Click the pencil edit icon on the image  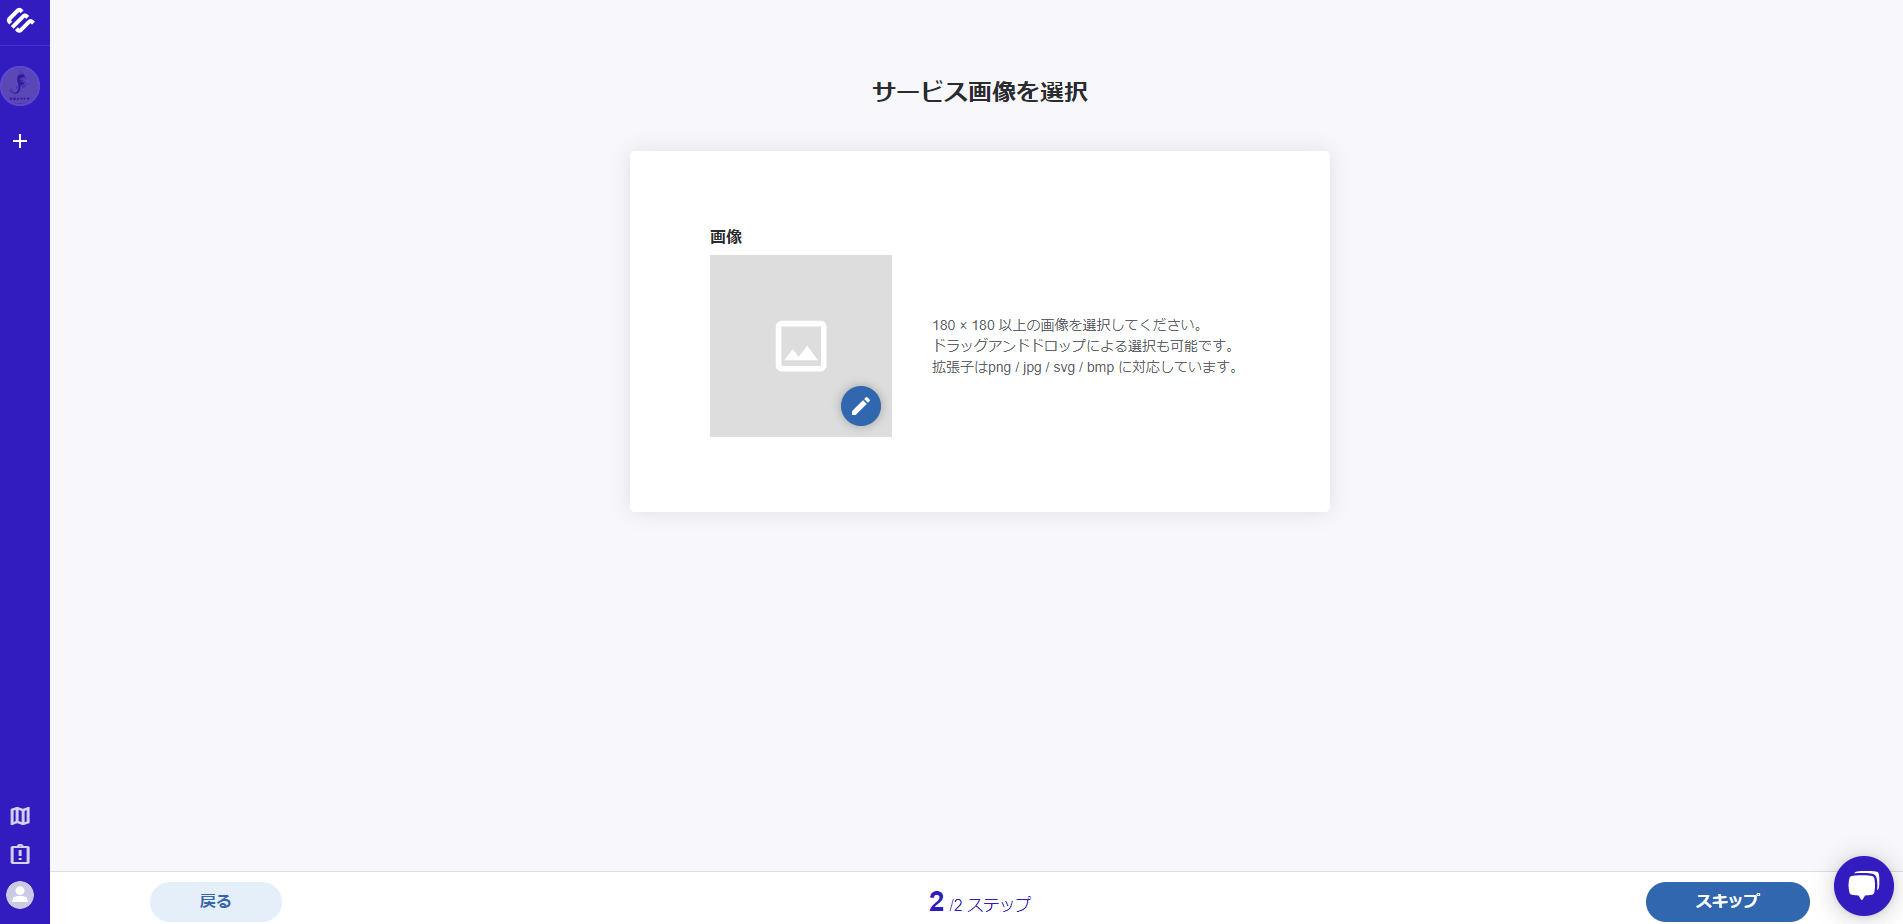click(861, 406)
